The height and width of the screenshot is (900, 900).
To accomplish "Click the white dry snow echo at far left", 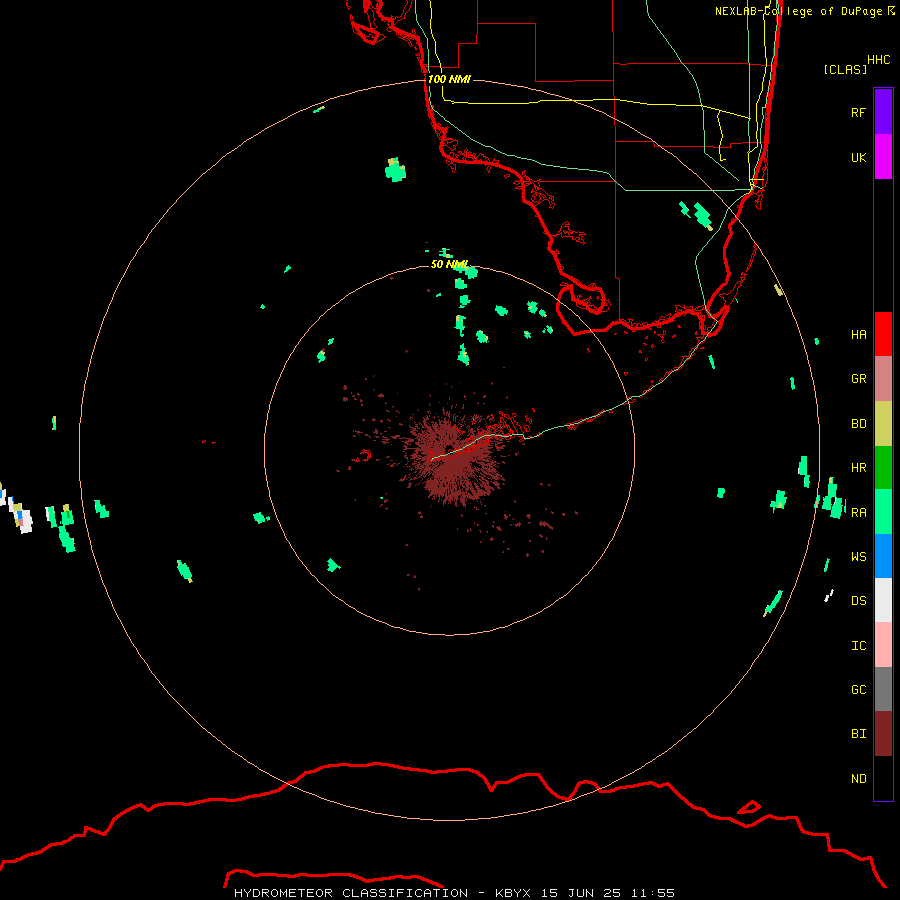I will 25,521.
